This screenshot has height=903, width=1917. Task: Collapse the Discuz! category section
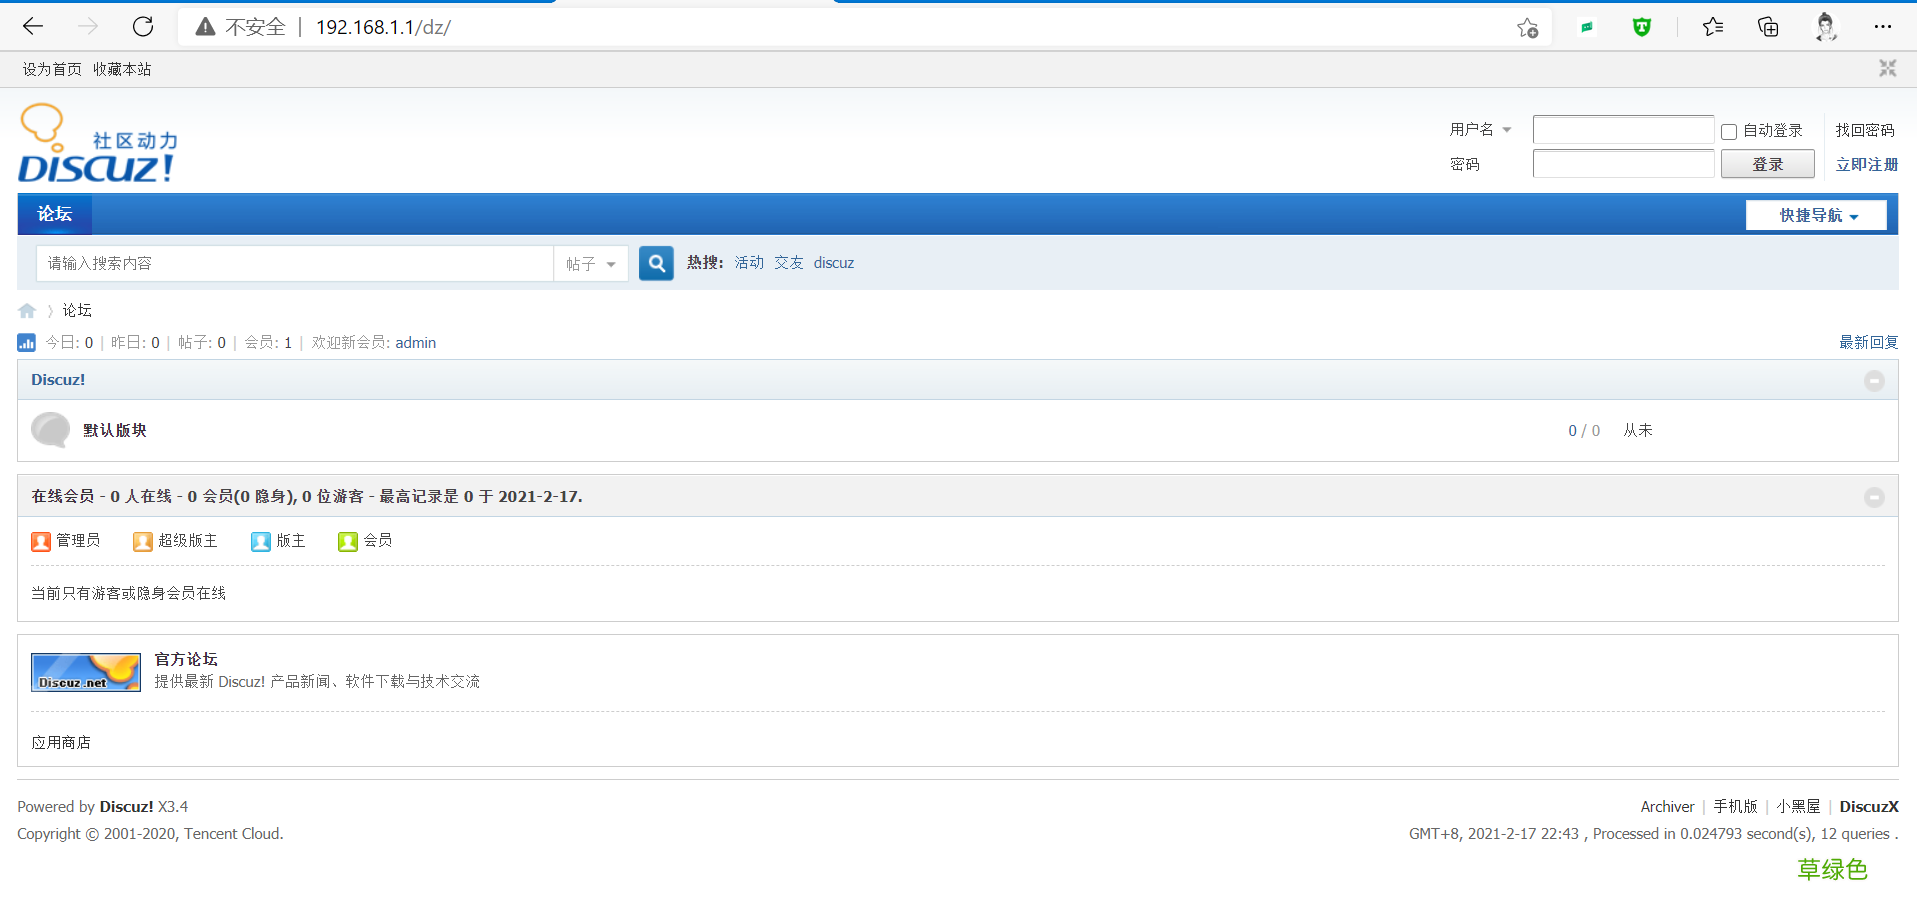coord(1875,380)
